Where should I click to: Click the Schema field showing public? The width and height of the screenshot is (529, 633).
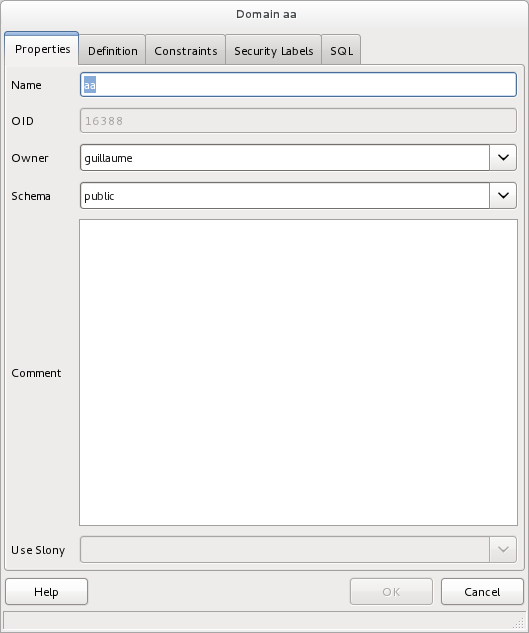pyautogui.click(x=285, y=195)
